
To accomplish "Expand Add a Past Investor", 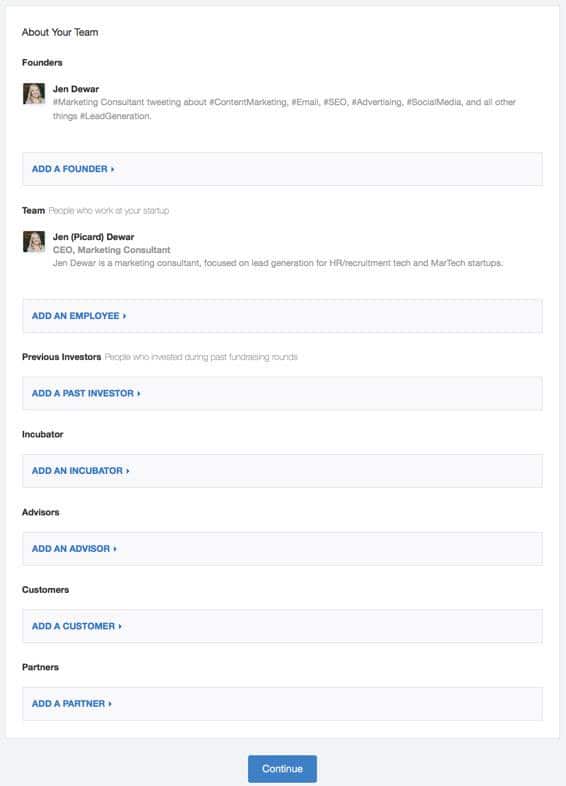I will [282, 394].
